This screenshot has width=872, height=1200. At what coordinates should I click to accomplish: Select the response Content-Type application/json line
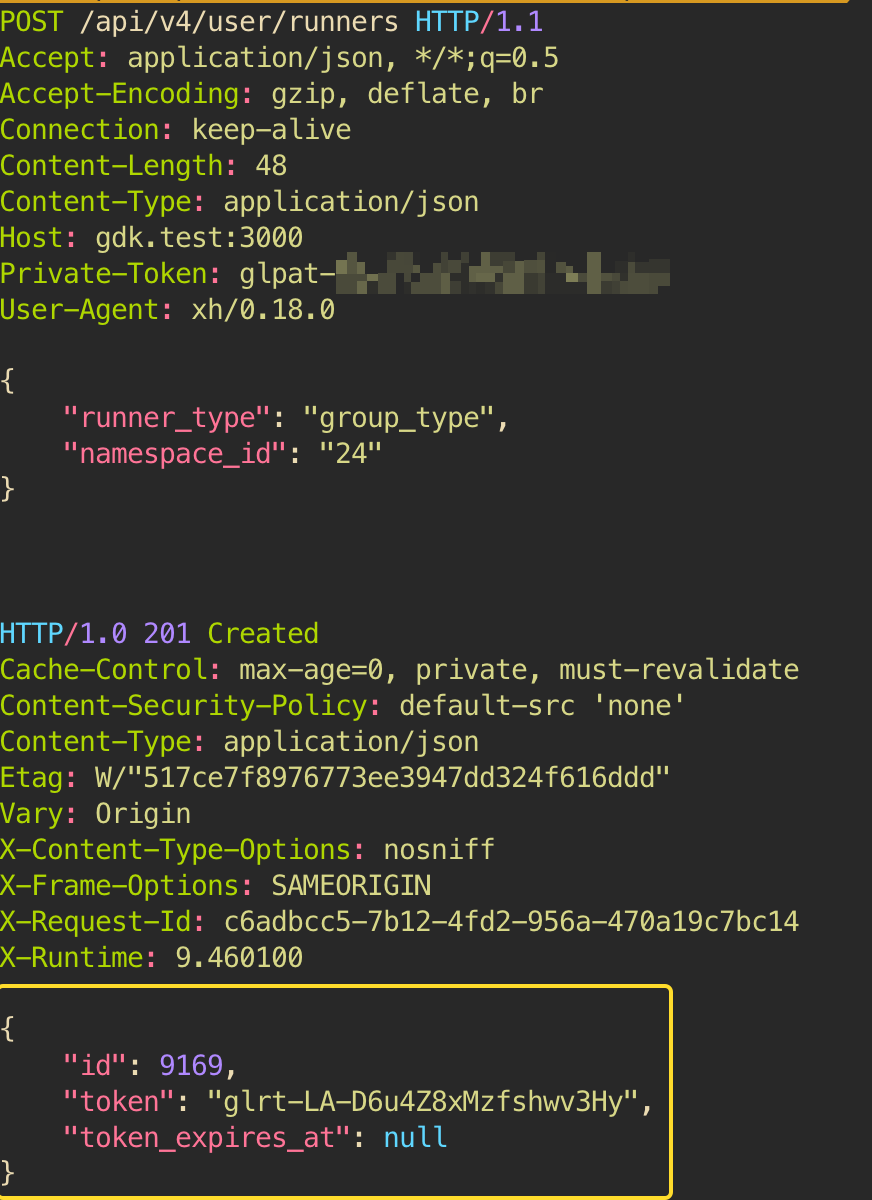pyautogui.click(x=240, y=742)
